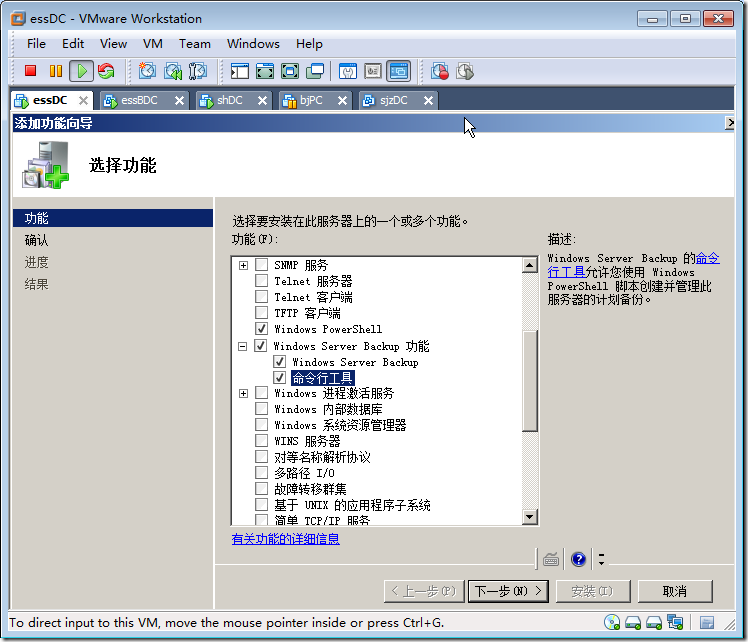Click the keyboard icon beside help

tap(551, 559)
